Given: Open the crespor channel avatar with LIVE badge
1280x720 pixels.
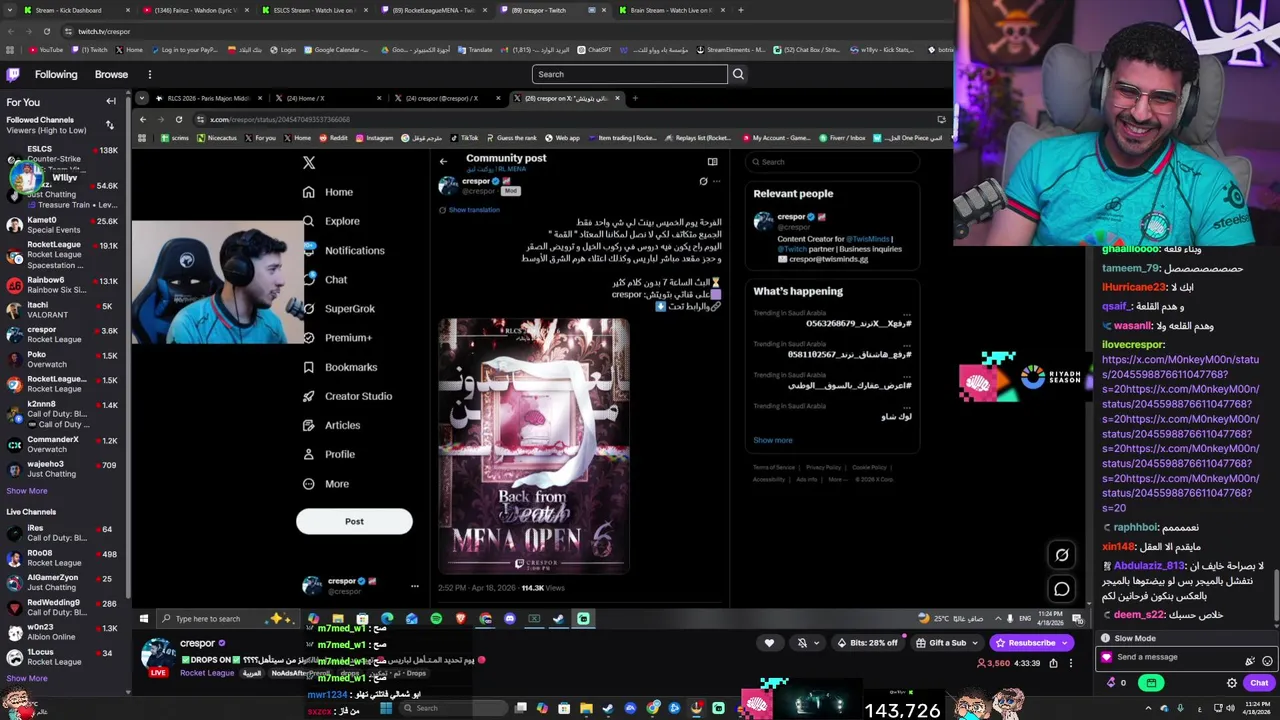Looking at the screenshot, I should (158, 656).
